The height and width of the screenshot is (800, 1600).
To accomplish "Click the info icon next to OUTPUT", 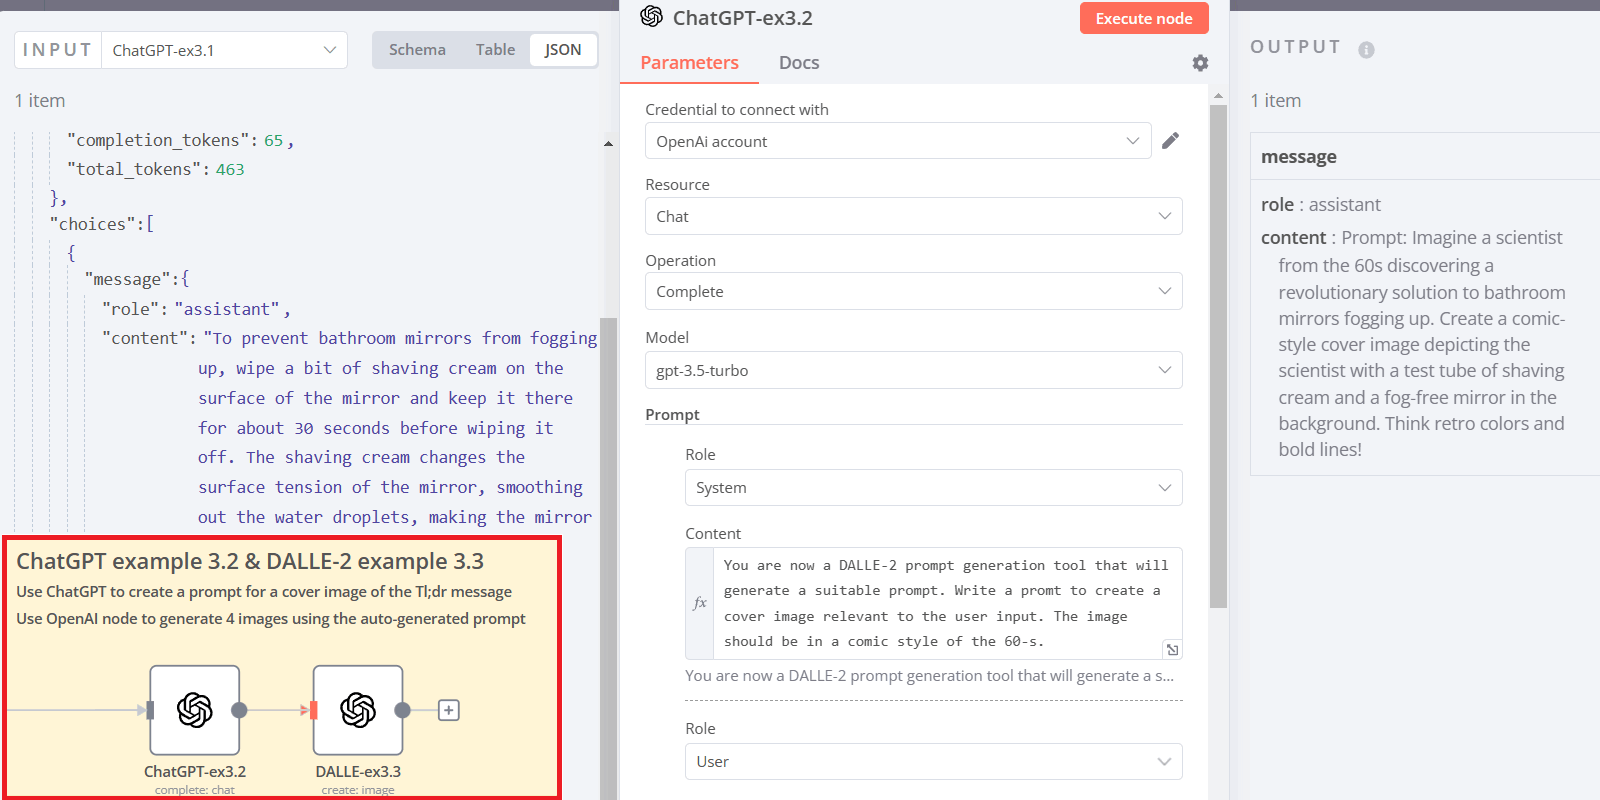I will pos(1366,50).
